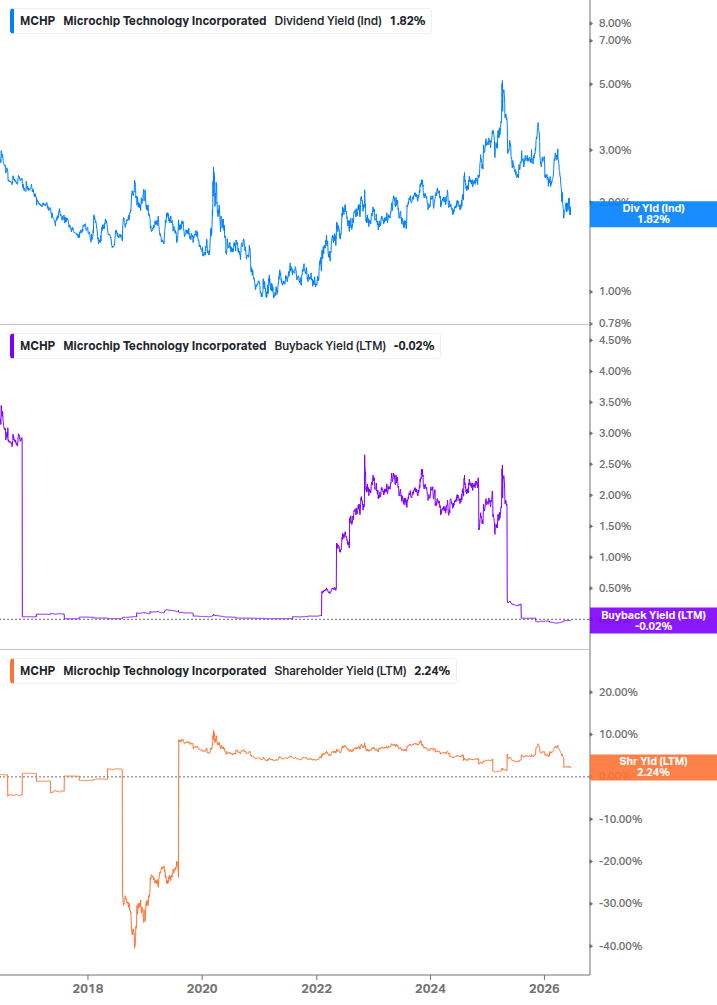The width and height of the screenshot is (717, 1005).
Task: Click the MCHP ticker in the buyback yield legend
Action: 37,346
